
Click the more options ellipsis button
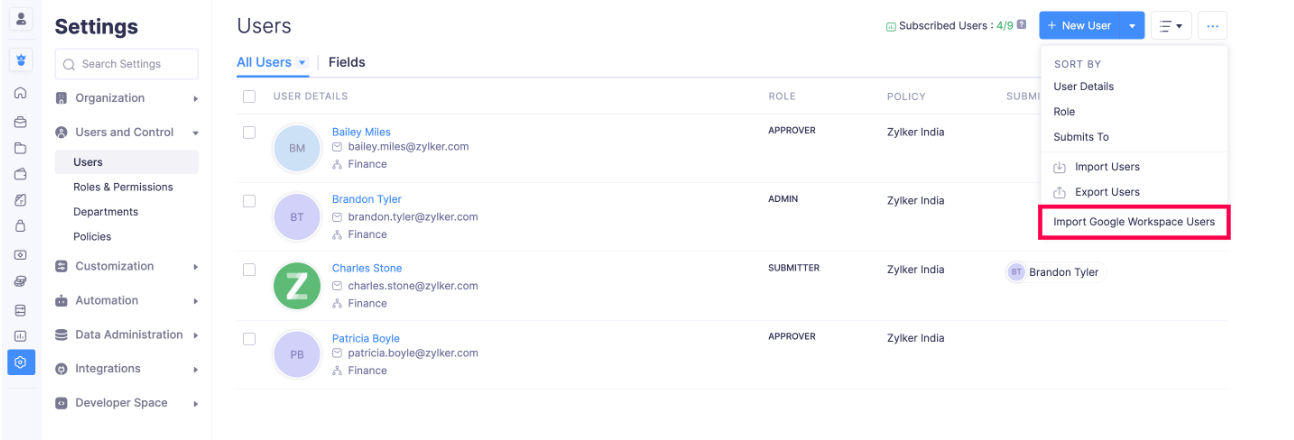click(x=1213, y=26)
